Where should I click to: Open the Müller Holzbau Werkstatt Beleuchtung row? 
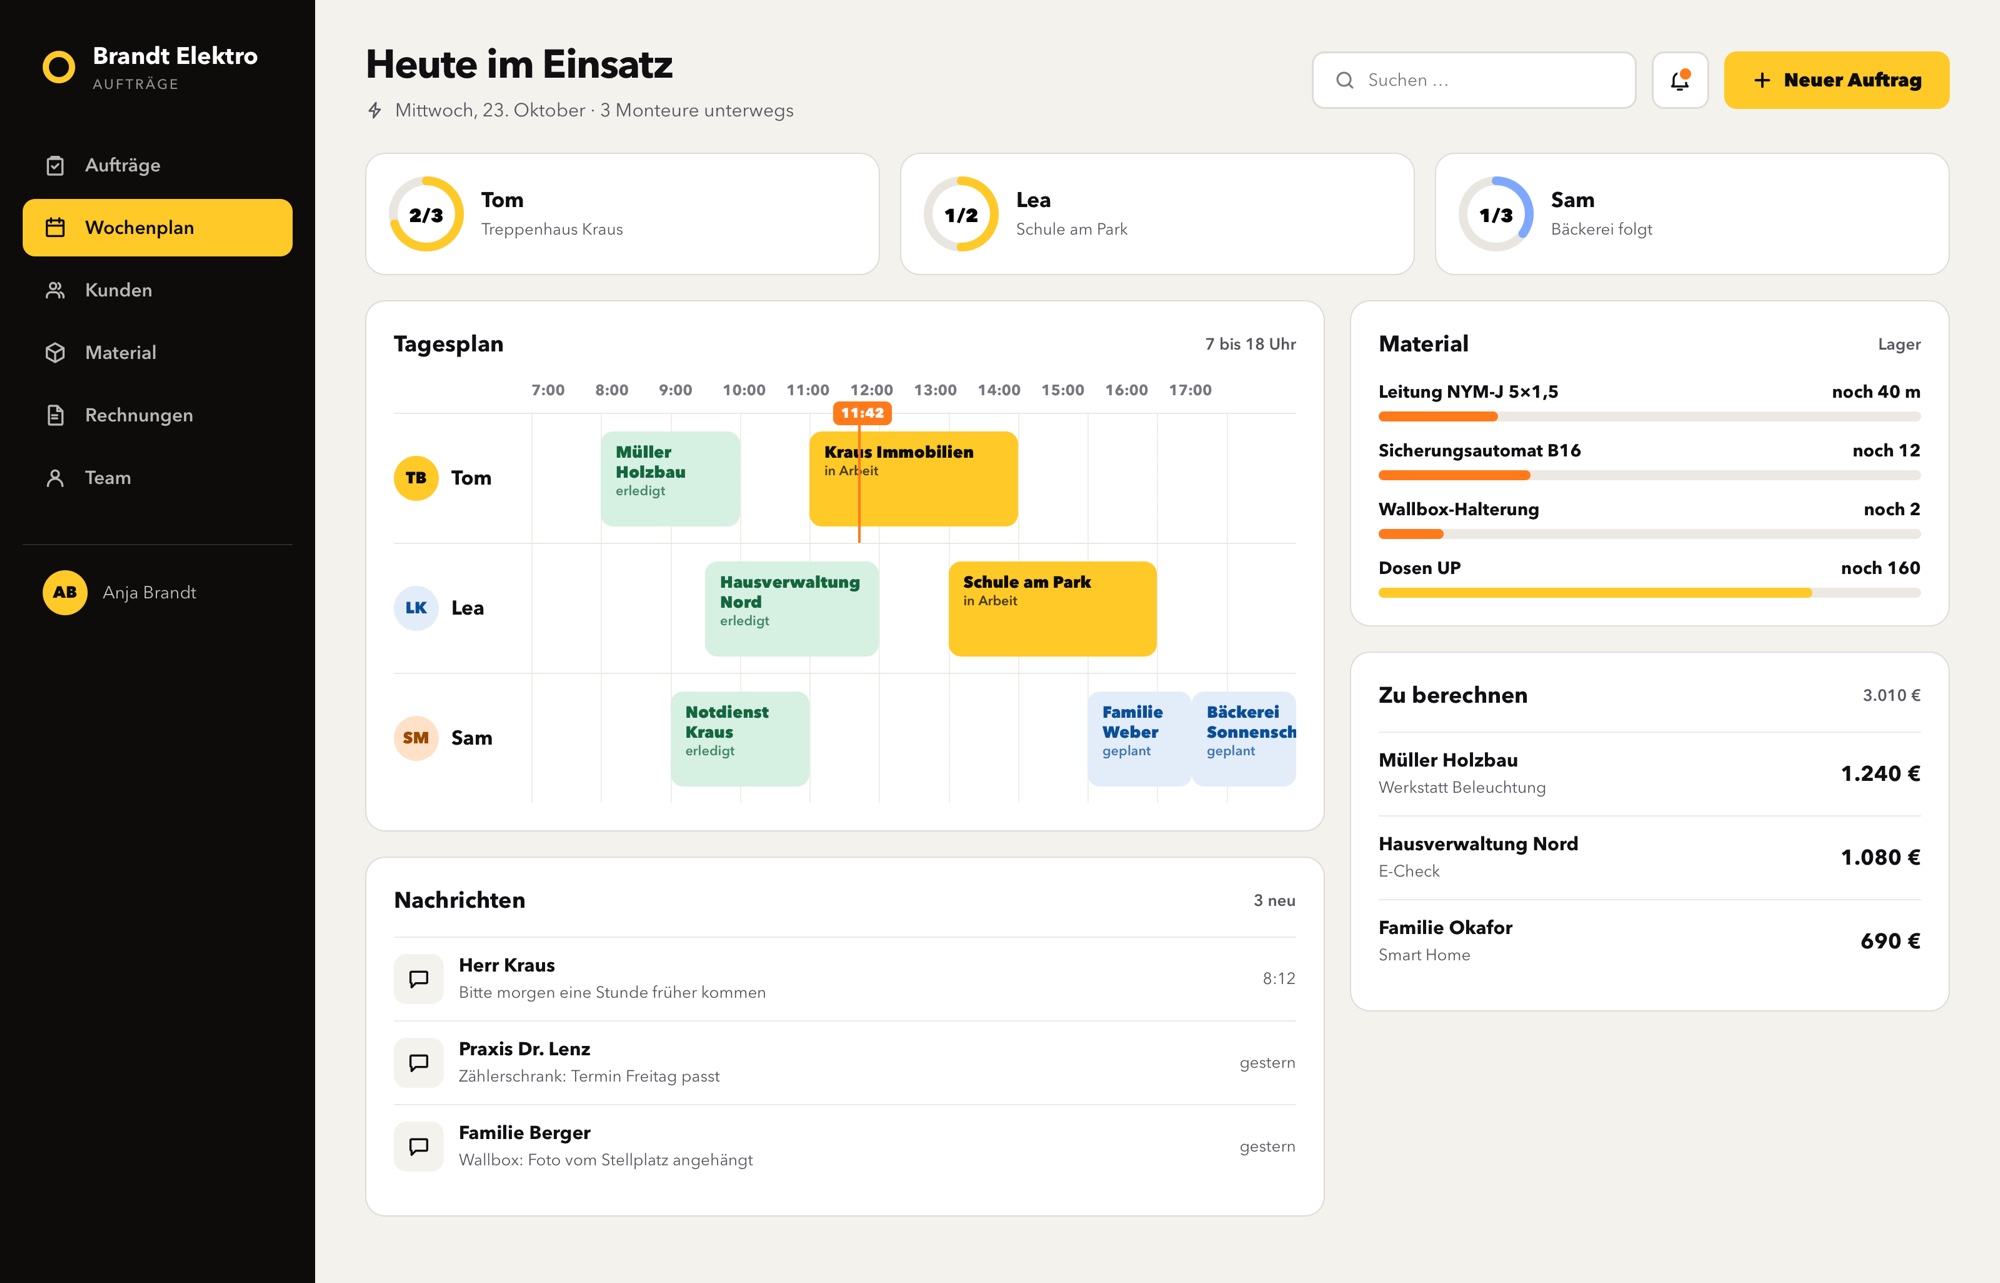tap(1650, 774)
